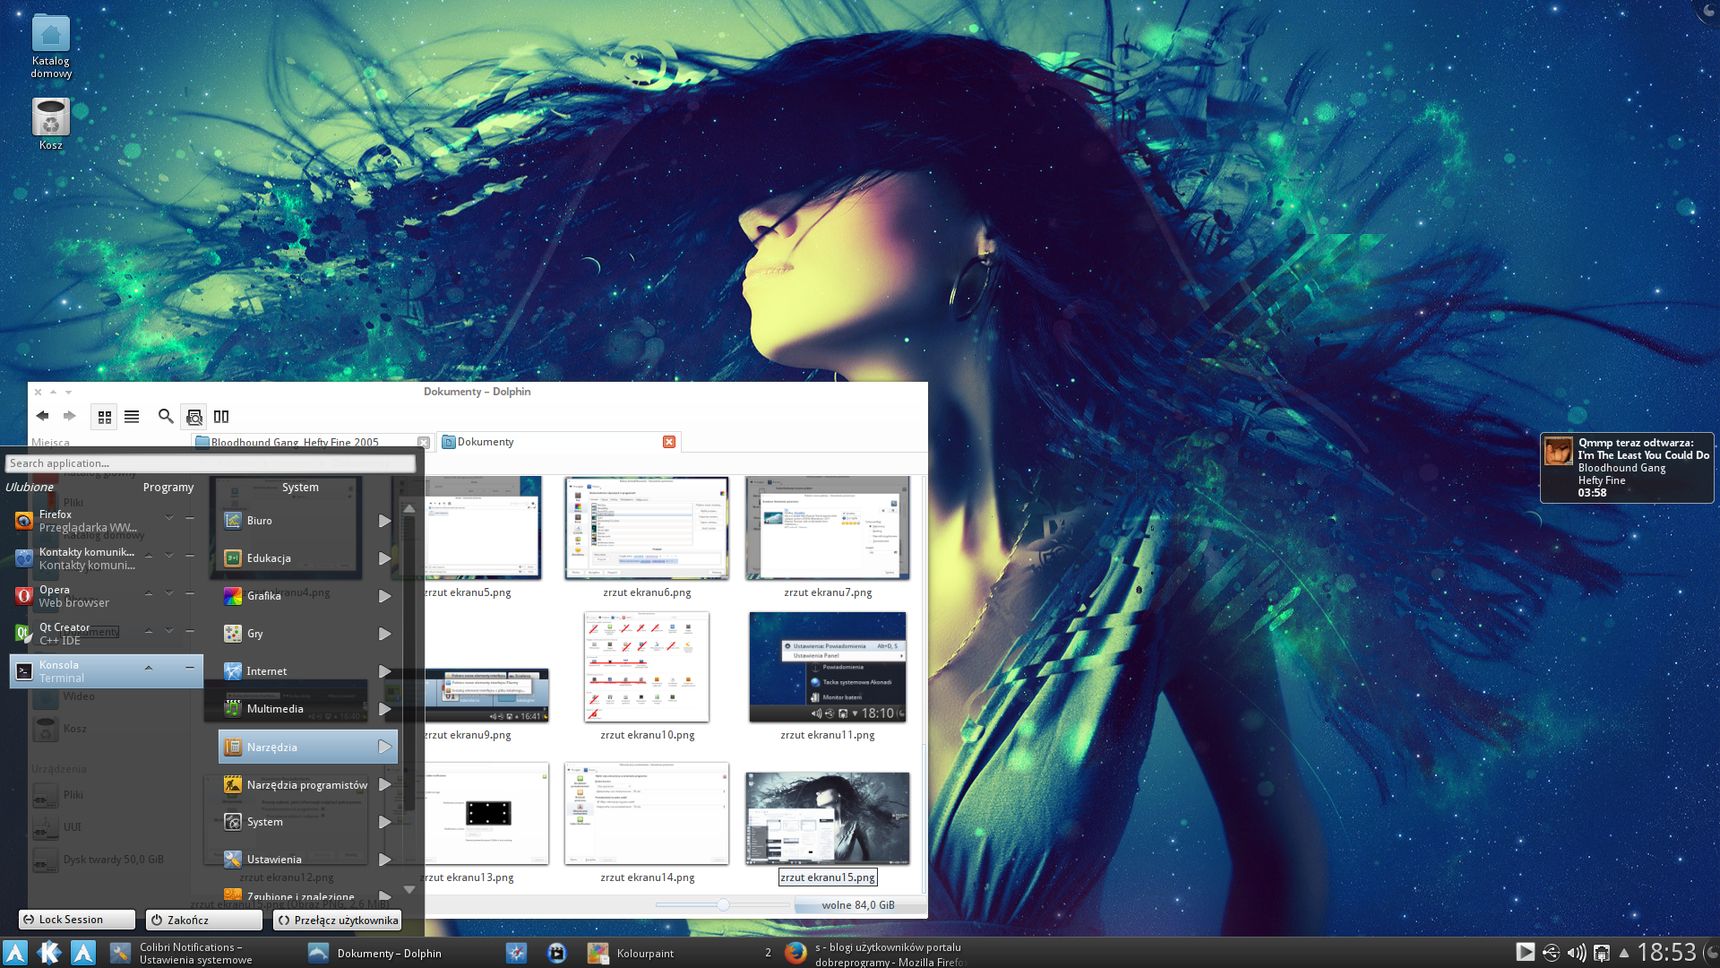Viewport: 1720px width, 968px height.
Task: Expand the Multimedia category
Action: (308, 709)
